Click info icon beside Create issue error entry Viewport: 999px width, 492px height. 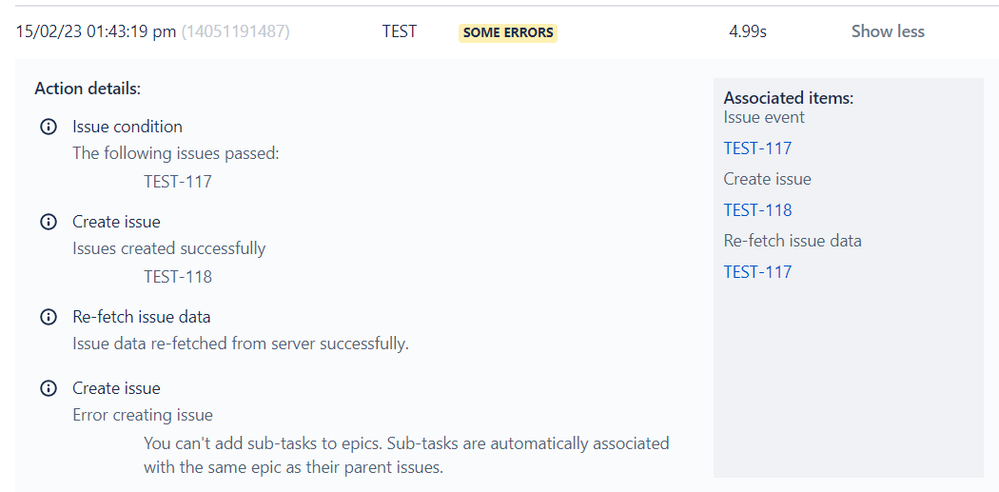pyautogui.click(x=48, y=388)
